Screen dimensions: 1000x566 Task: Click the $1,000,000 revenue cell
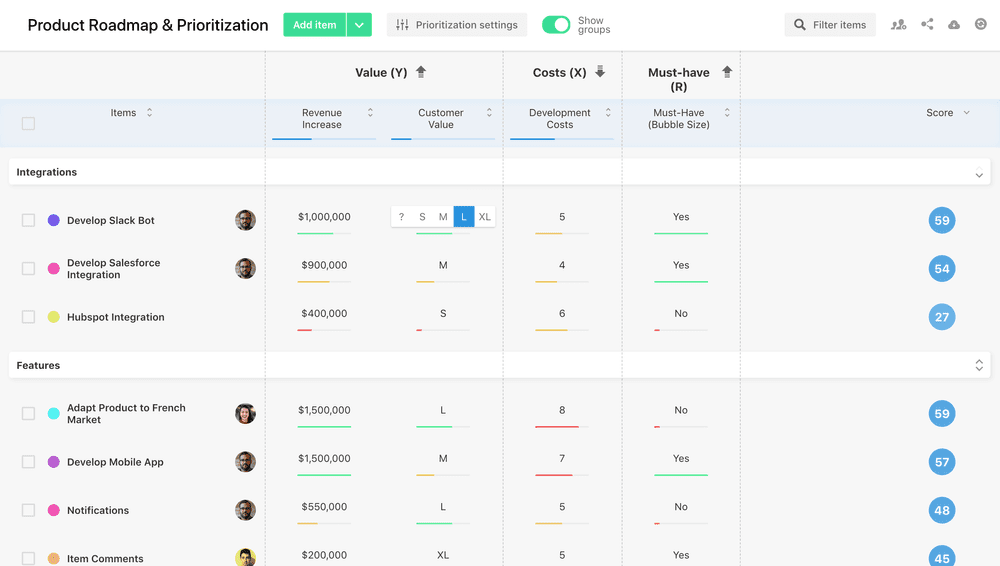(x=324, y=217)
